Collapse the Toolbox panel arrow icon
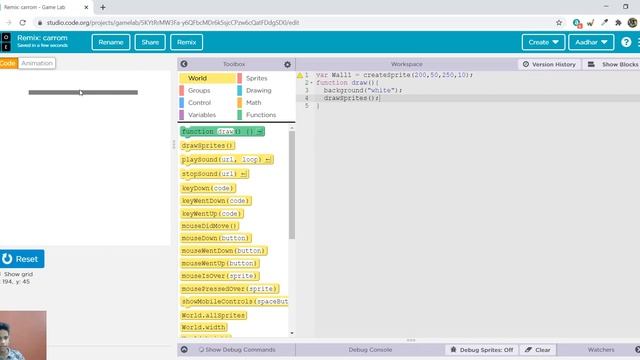Image resolution: width=640 pixels, height=360 pixels. point(184,64)
